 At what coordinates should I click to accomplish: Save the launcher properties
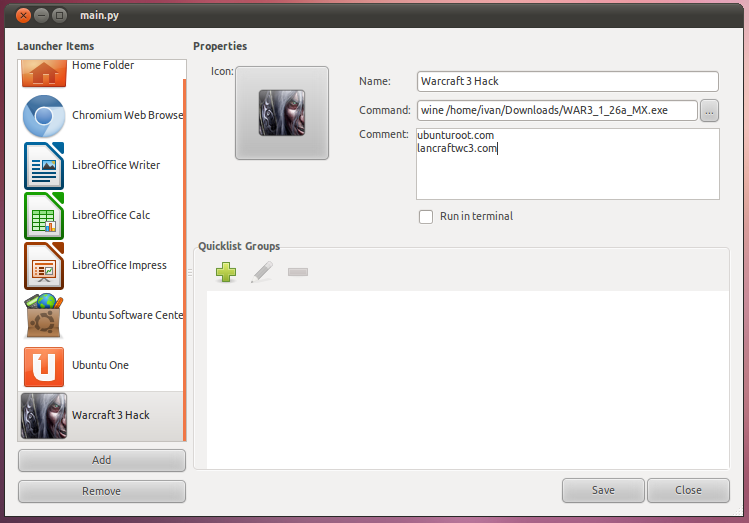tap(603, 491)
